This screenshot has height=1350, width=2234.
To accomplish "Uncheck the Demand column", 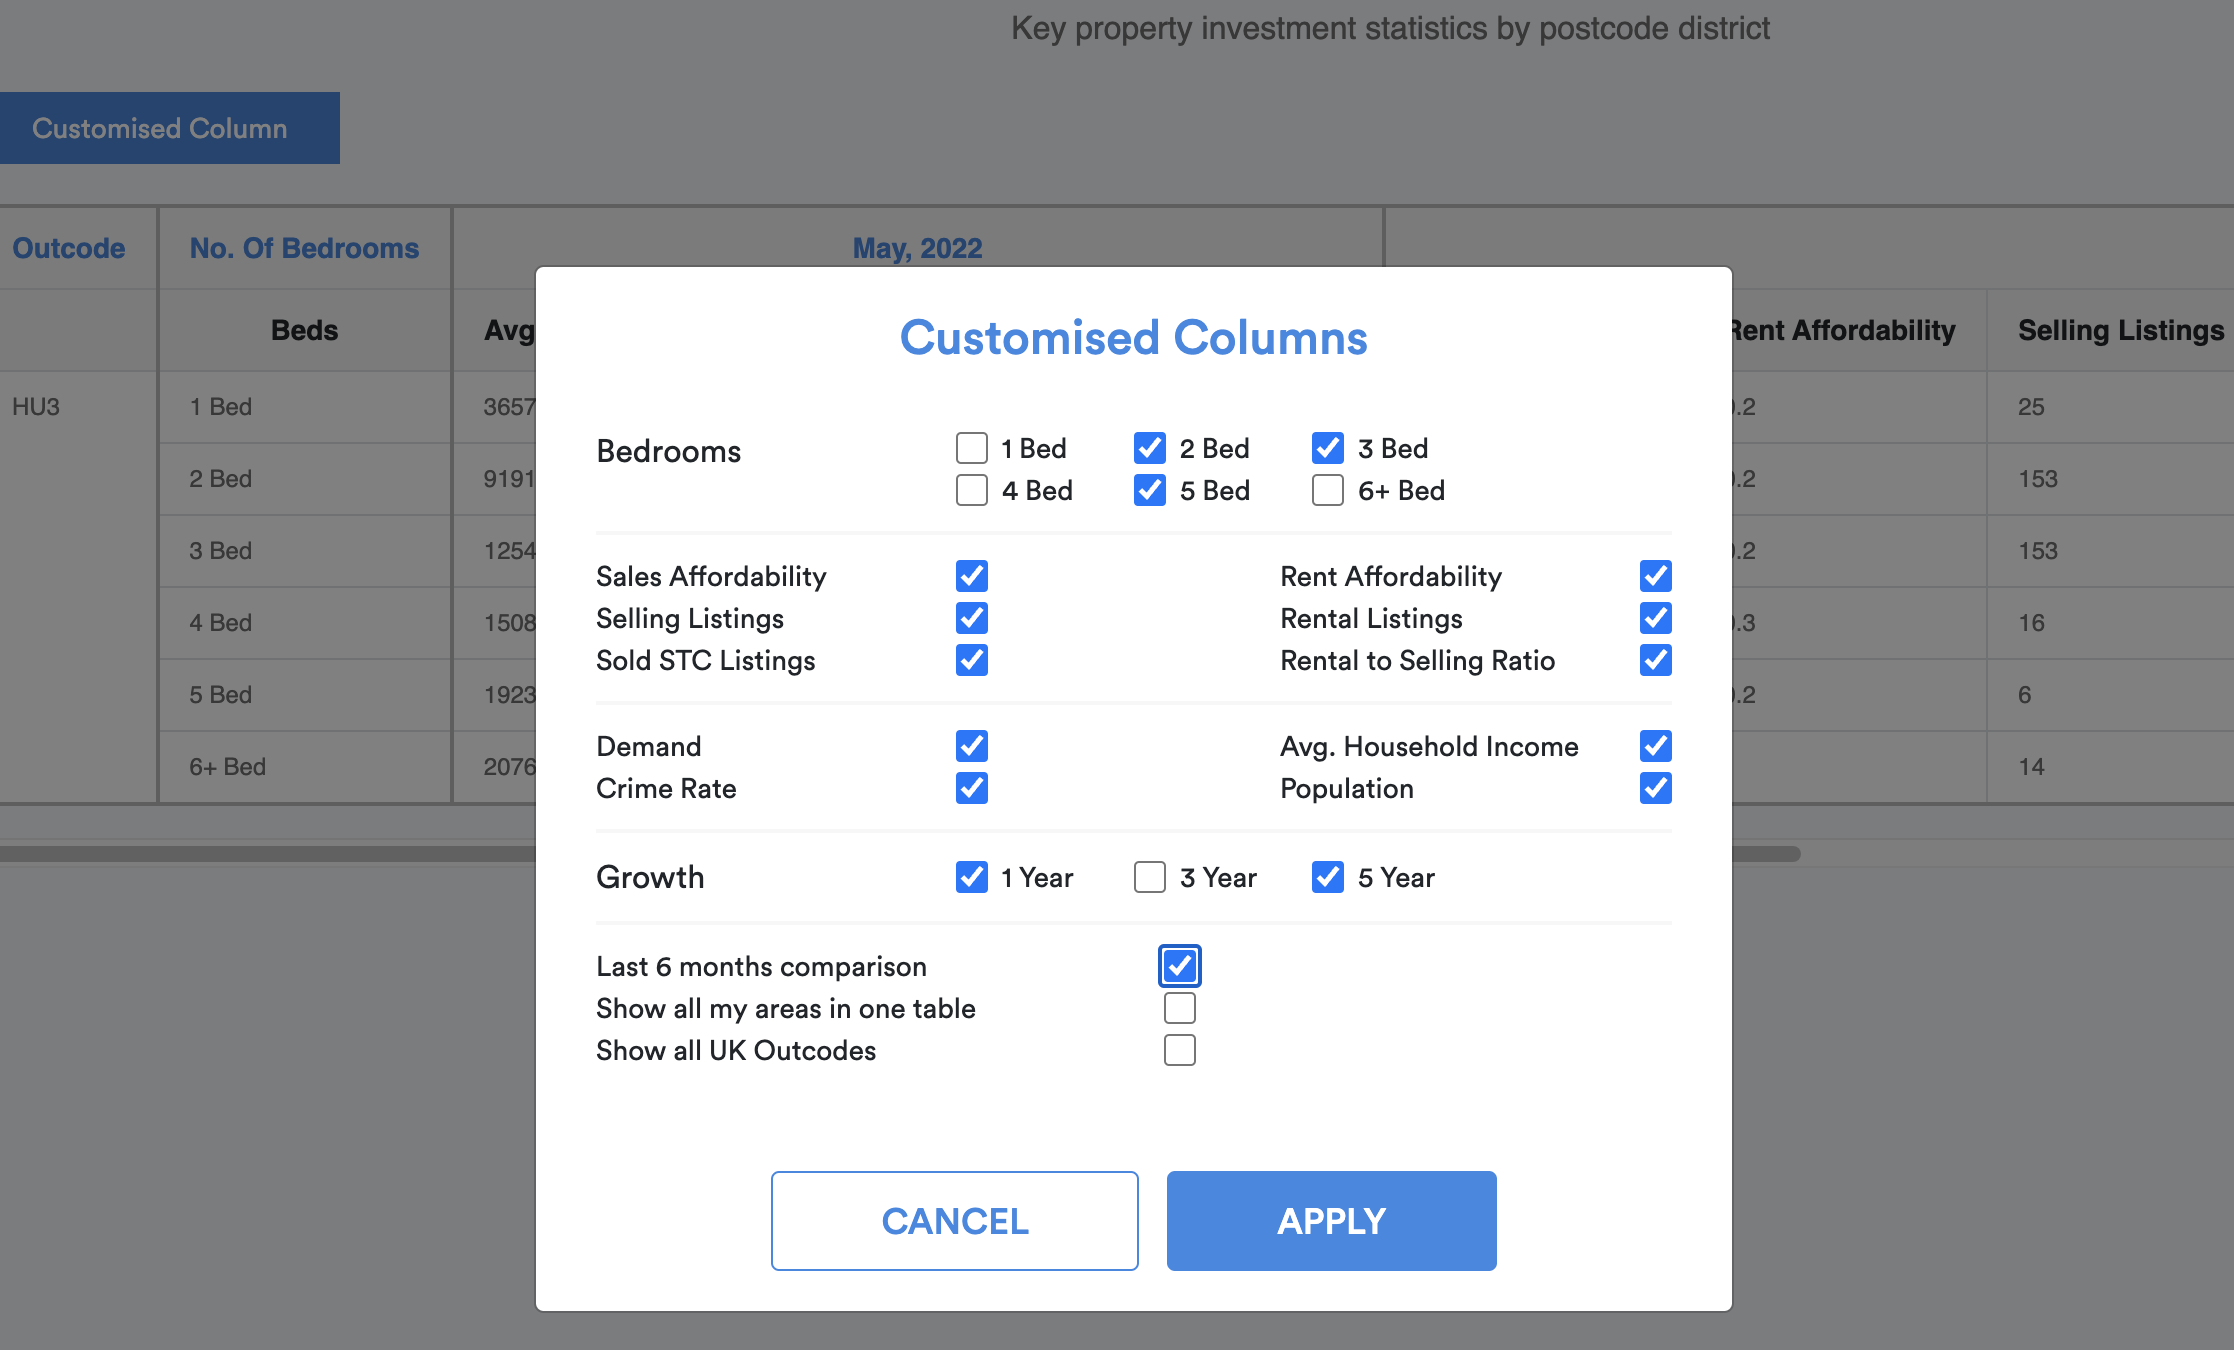I will pyautogui.click(x=971, y=746).
